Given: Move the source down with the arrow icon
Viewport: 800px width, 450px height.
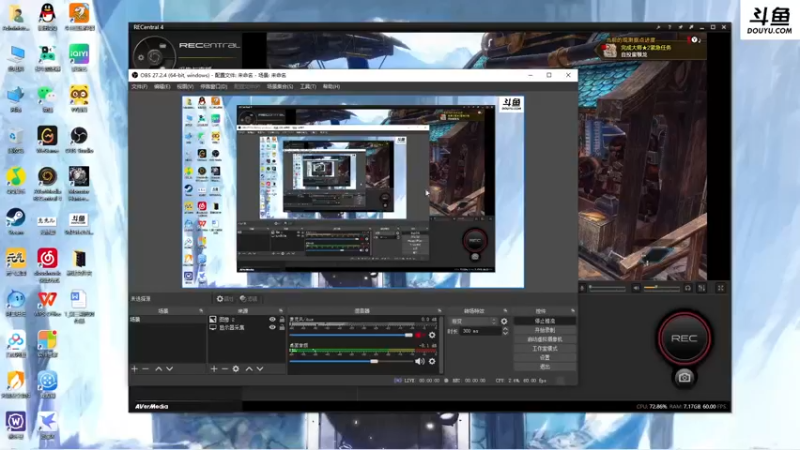Looking at the screenshot, I should [x=260, y=368].
